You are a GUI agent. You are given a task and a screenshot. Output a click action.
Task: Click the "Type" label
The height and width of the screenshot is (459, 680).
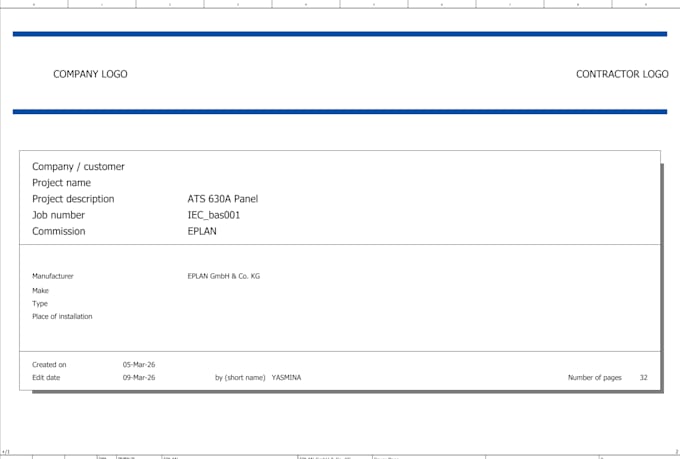pyautogui.click(x=40, y=304)
